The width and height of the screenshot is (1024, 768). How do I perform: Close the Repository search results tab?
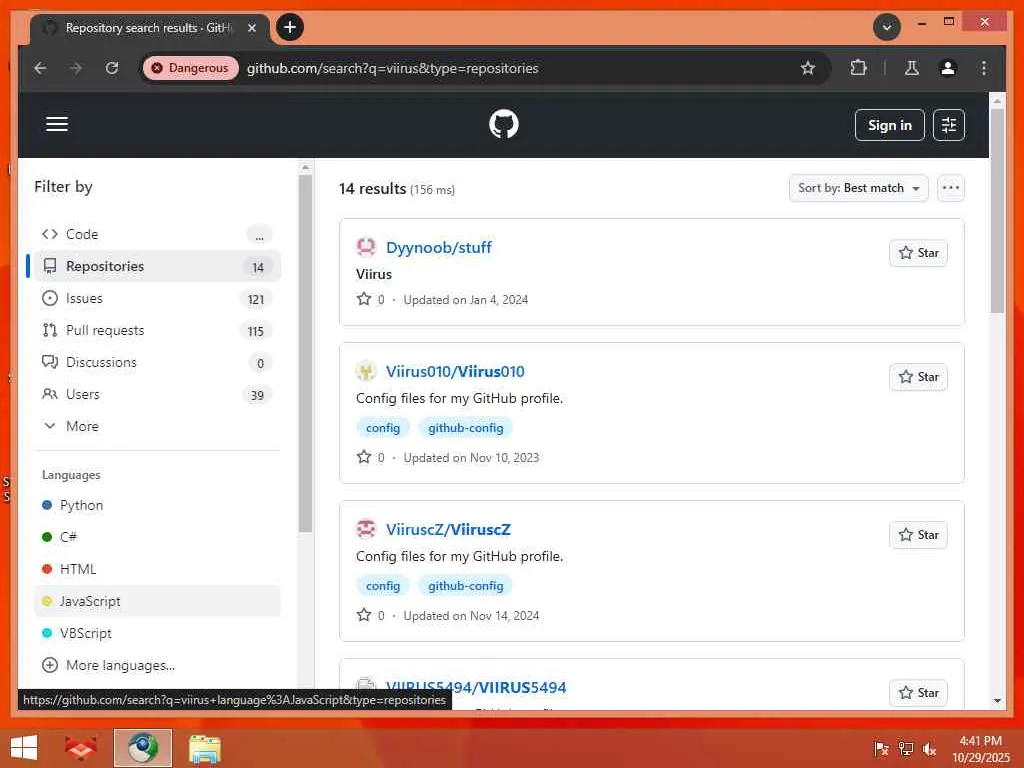251,28
